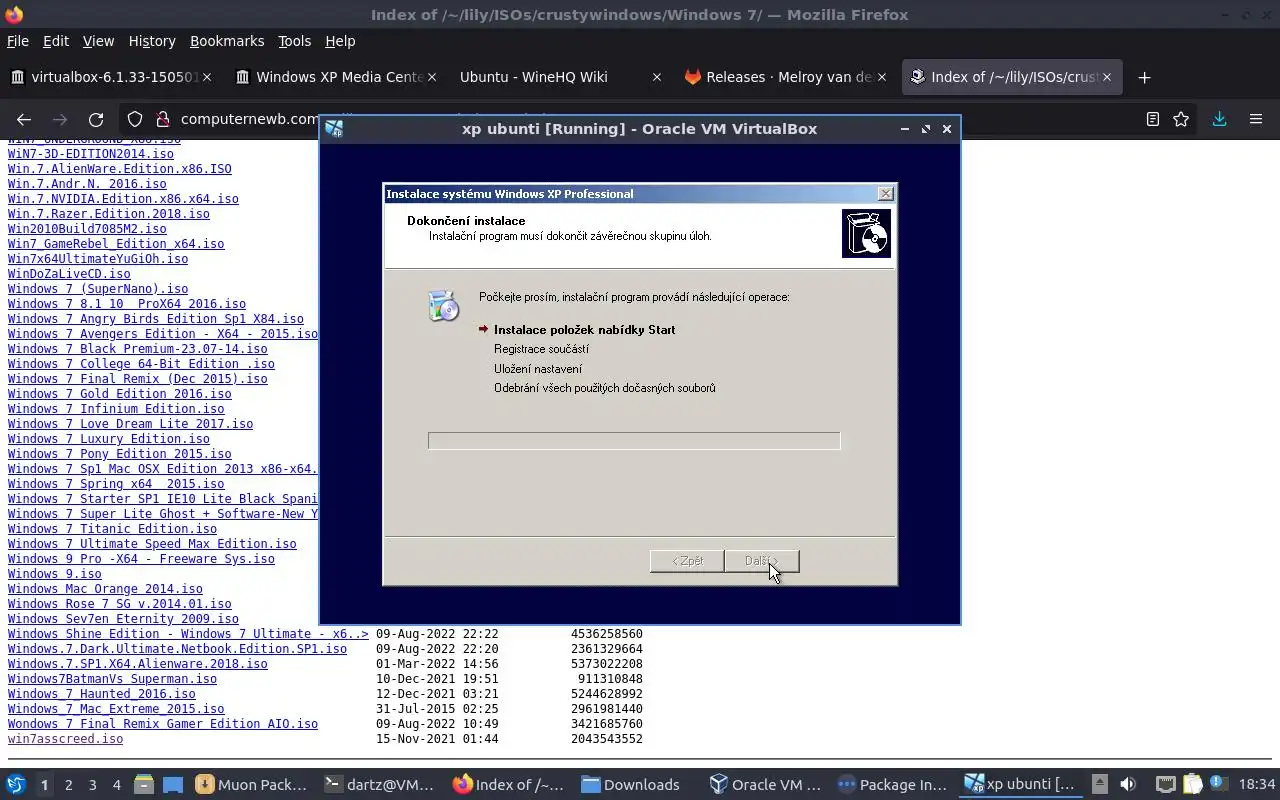Open volume control in system tray
1280x800 pixels.
(x=1128, y=785)
